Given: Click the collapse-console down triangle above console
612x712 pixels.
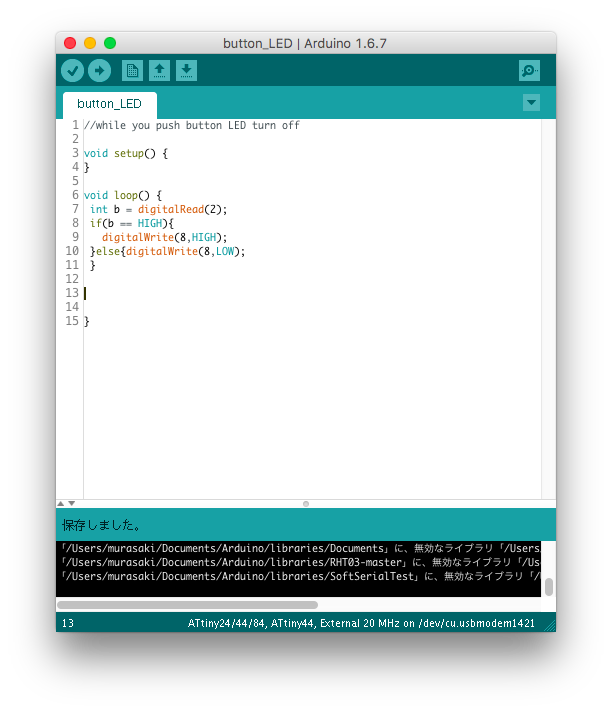Looking at the screenshot, I should [72, 504].
